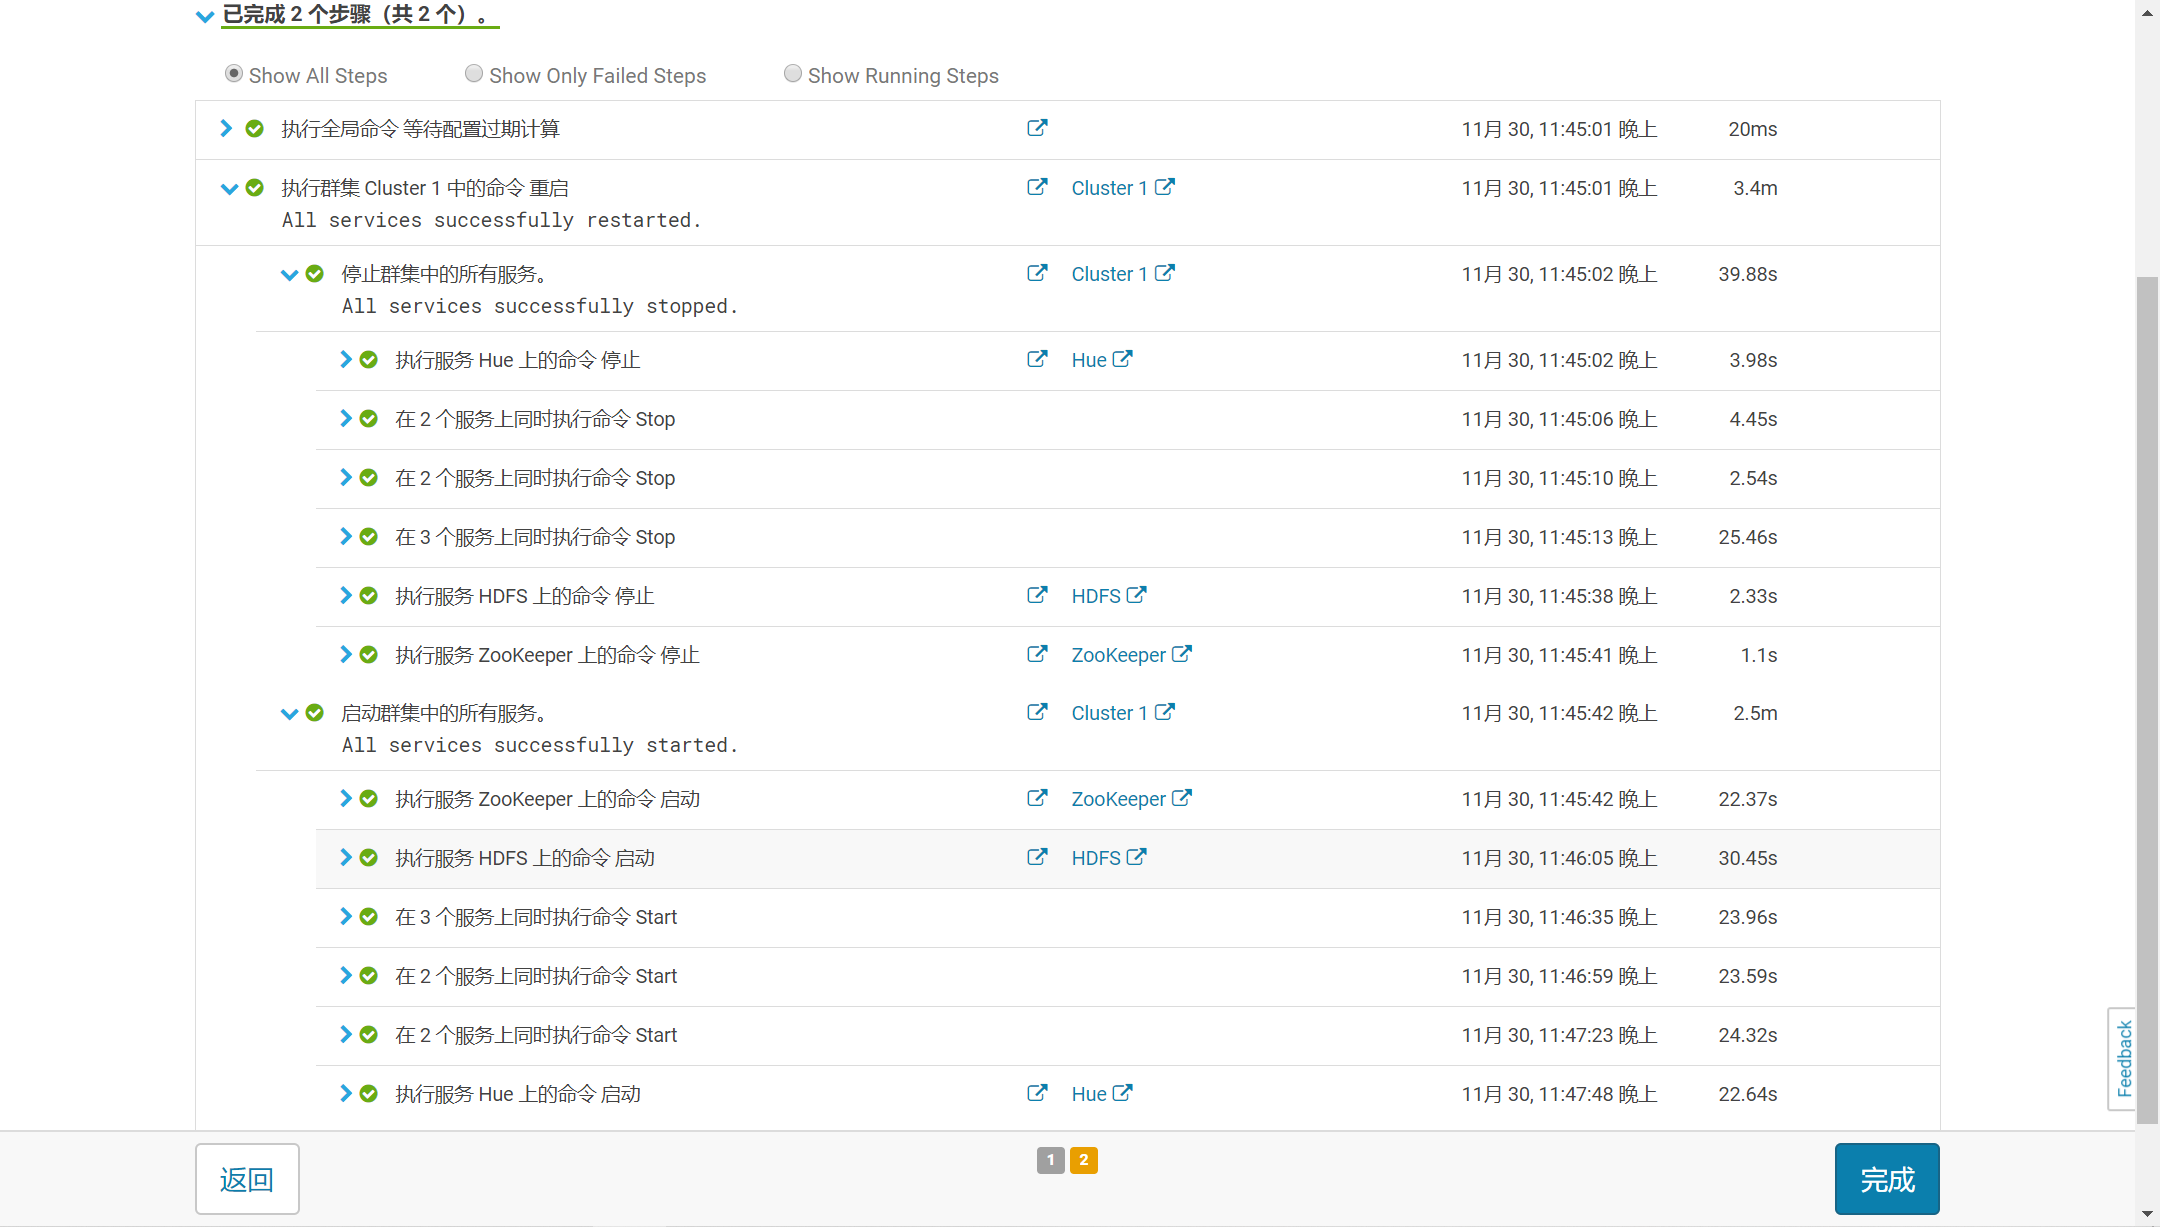
Task: Open external link icon for HDFS stop command
Action: (1037, 595)
